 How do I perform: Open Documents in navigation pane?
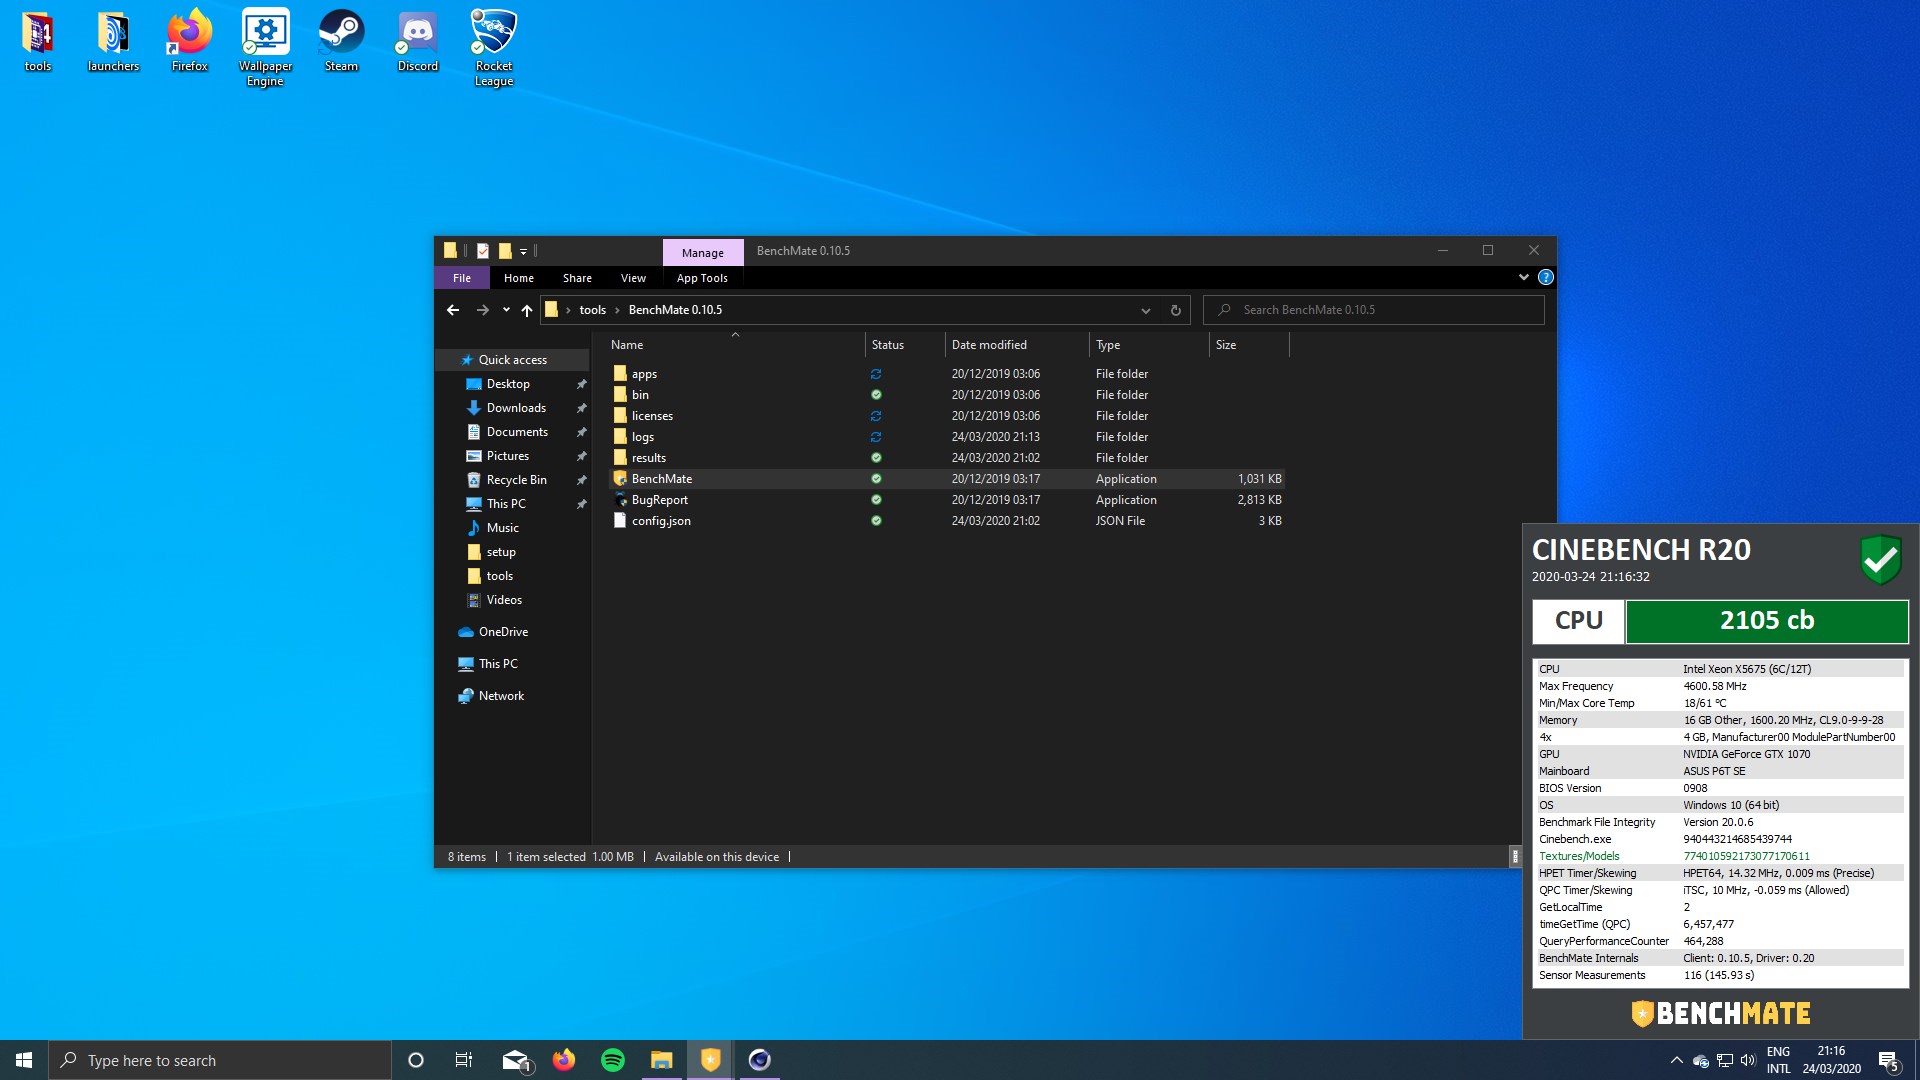click(517, 432)
